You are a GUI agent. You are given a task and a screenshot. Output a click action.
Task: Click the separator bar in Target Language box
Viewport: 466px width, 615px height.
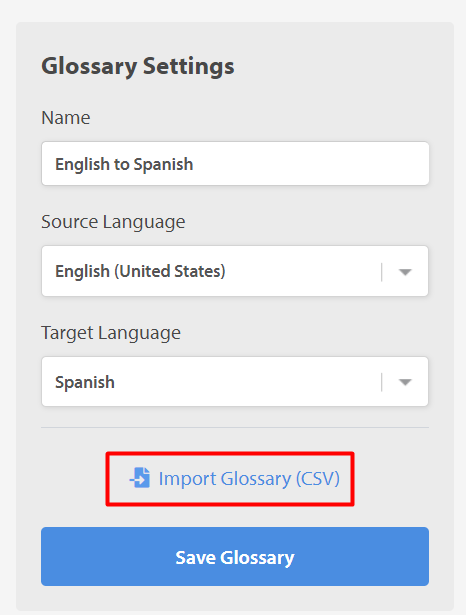(381, 382)
